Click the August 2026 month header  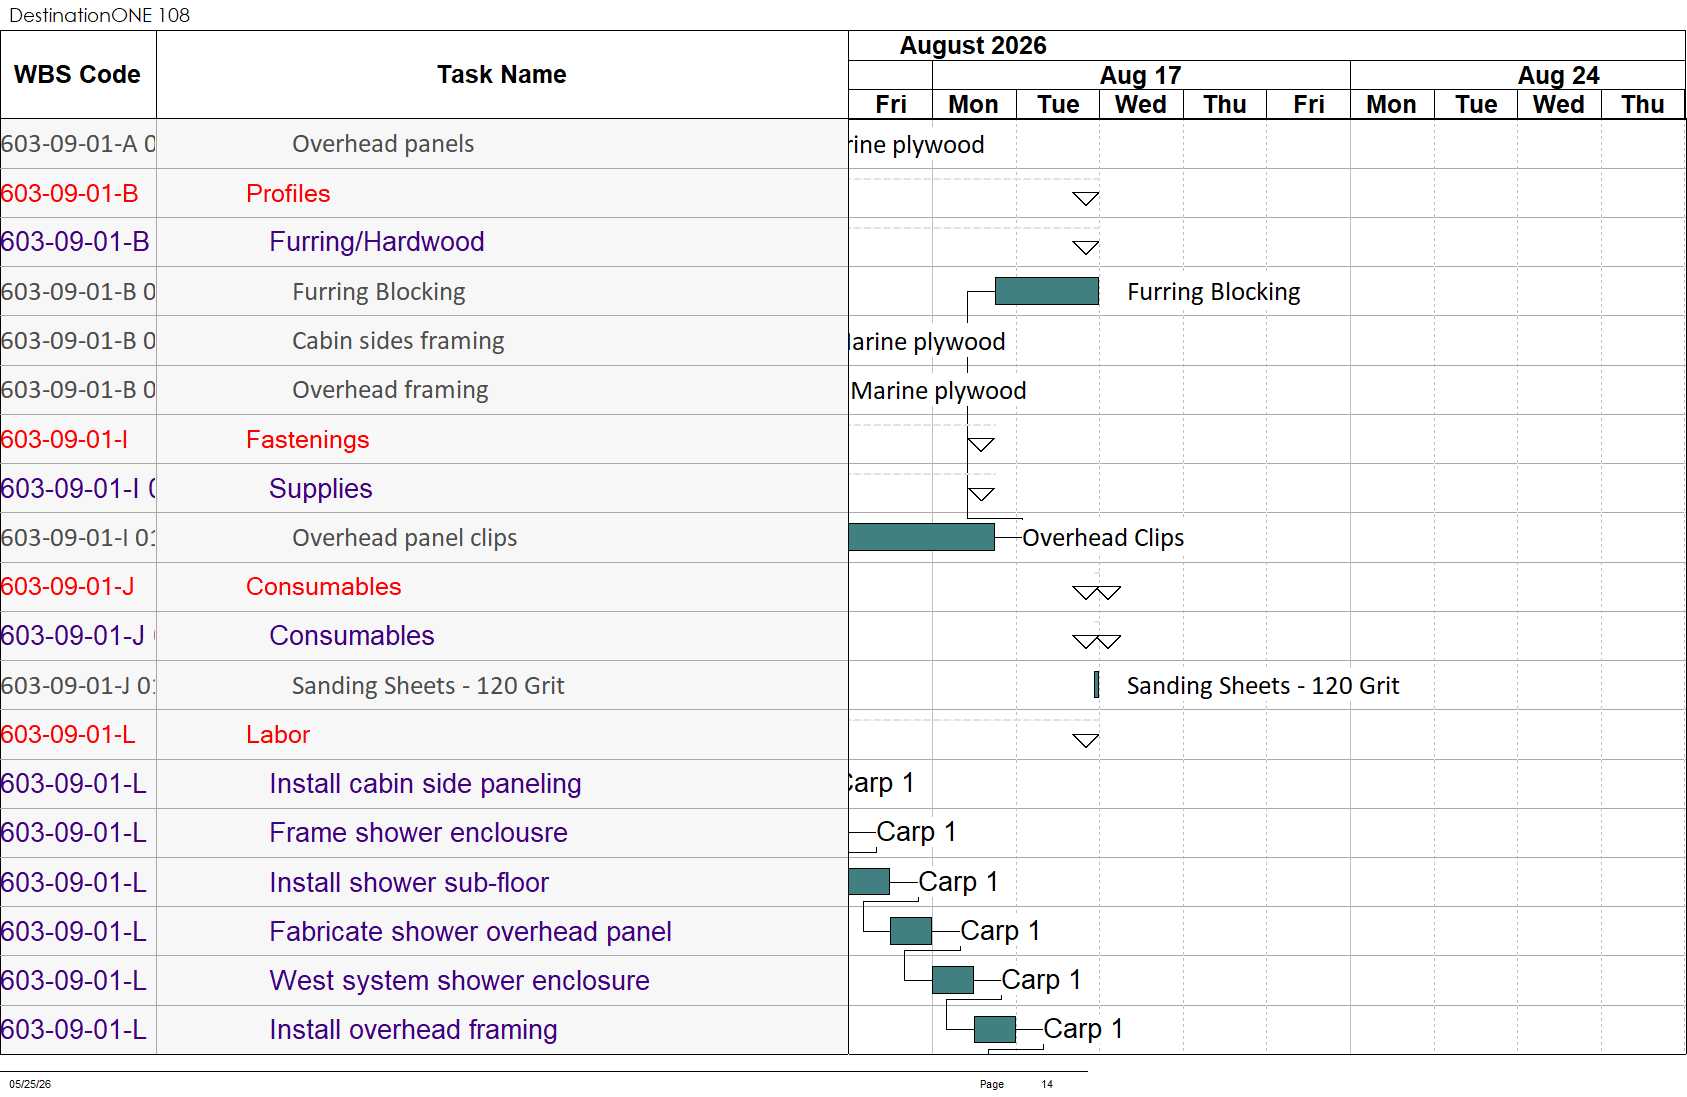[x=973, y=46]
